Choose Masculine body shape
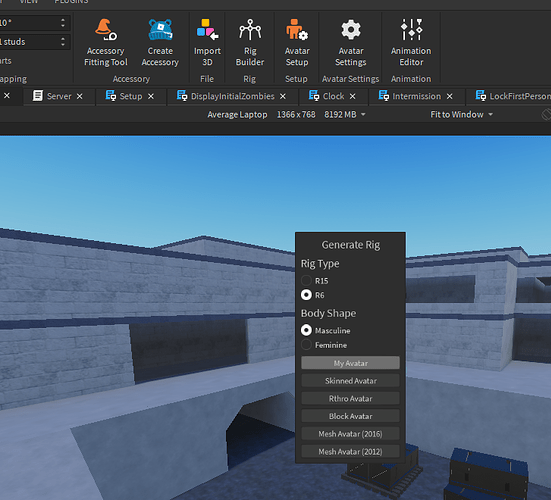The image size is (551, 500). coord(306,330)
